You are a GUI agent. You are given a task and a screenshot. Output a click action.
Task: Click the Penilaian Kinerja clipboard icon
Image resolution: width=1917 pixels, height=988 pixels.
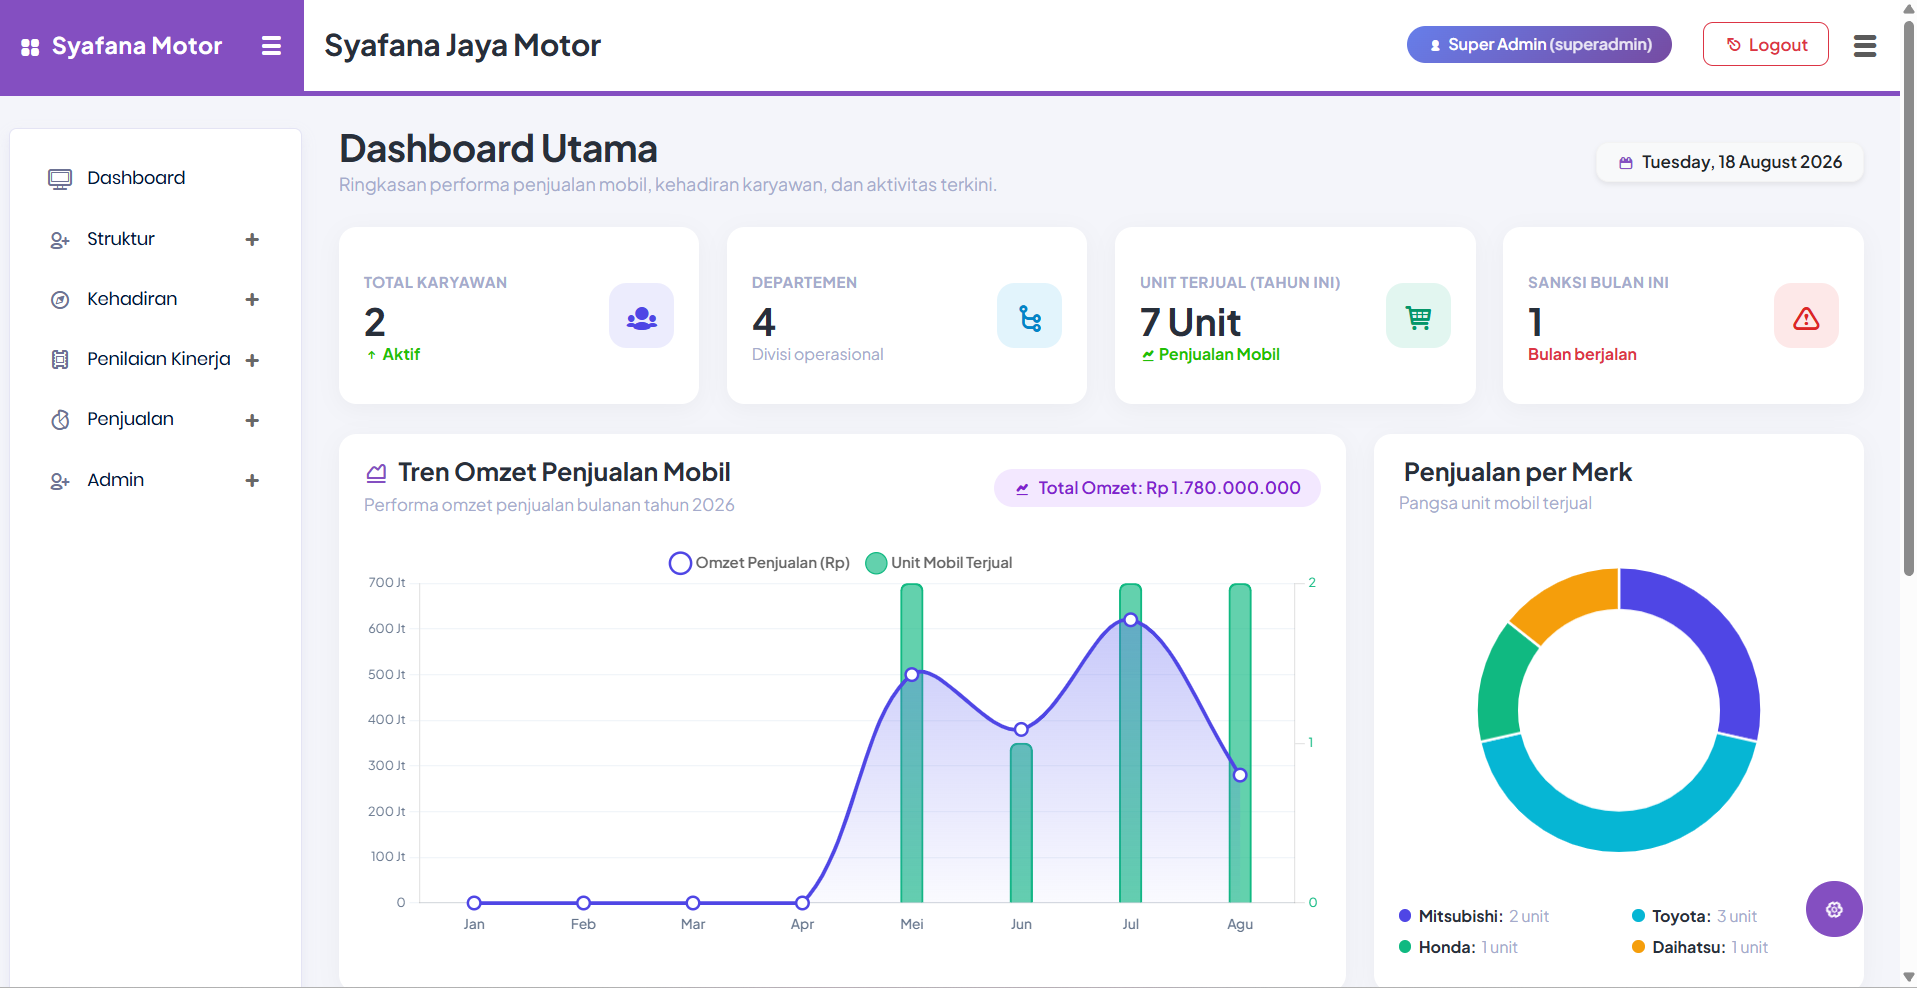(x=60, y=360)
